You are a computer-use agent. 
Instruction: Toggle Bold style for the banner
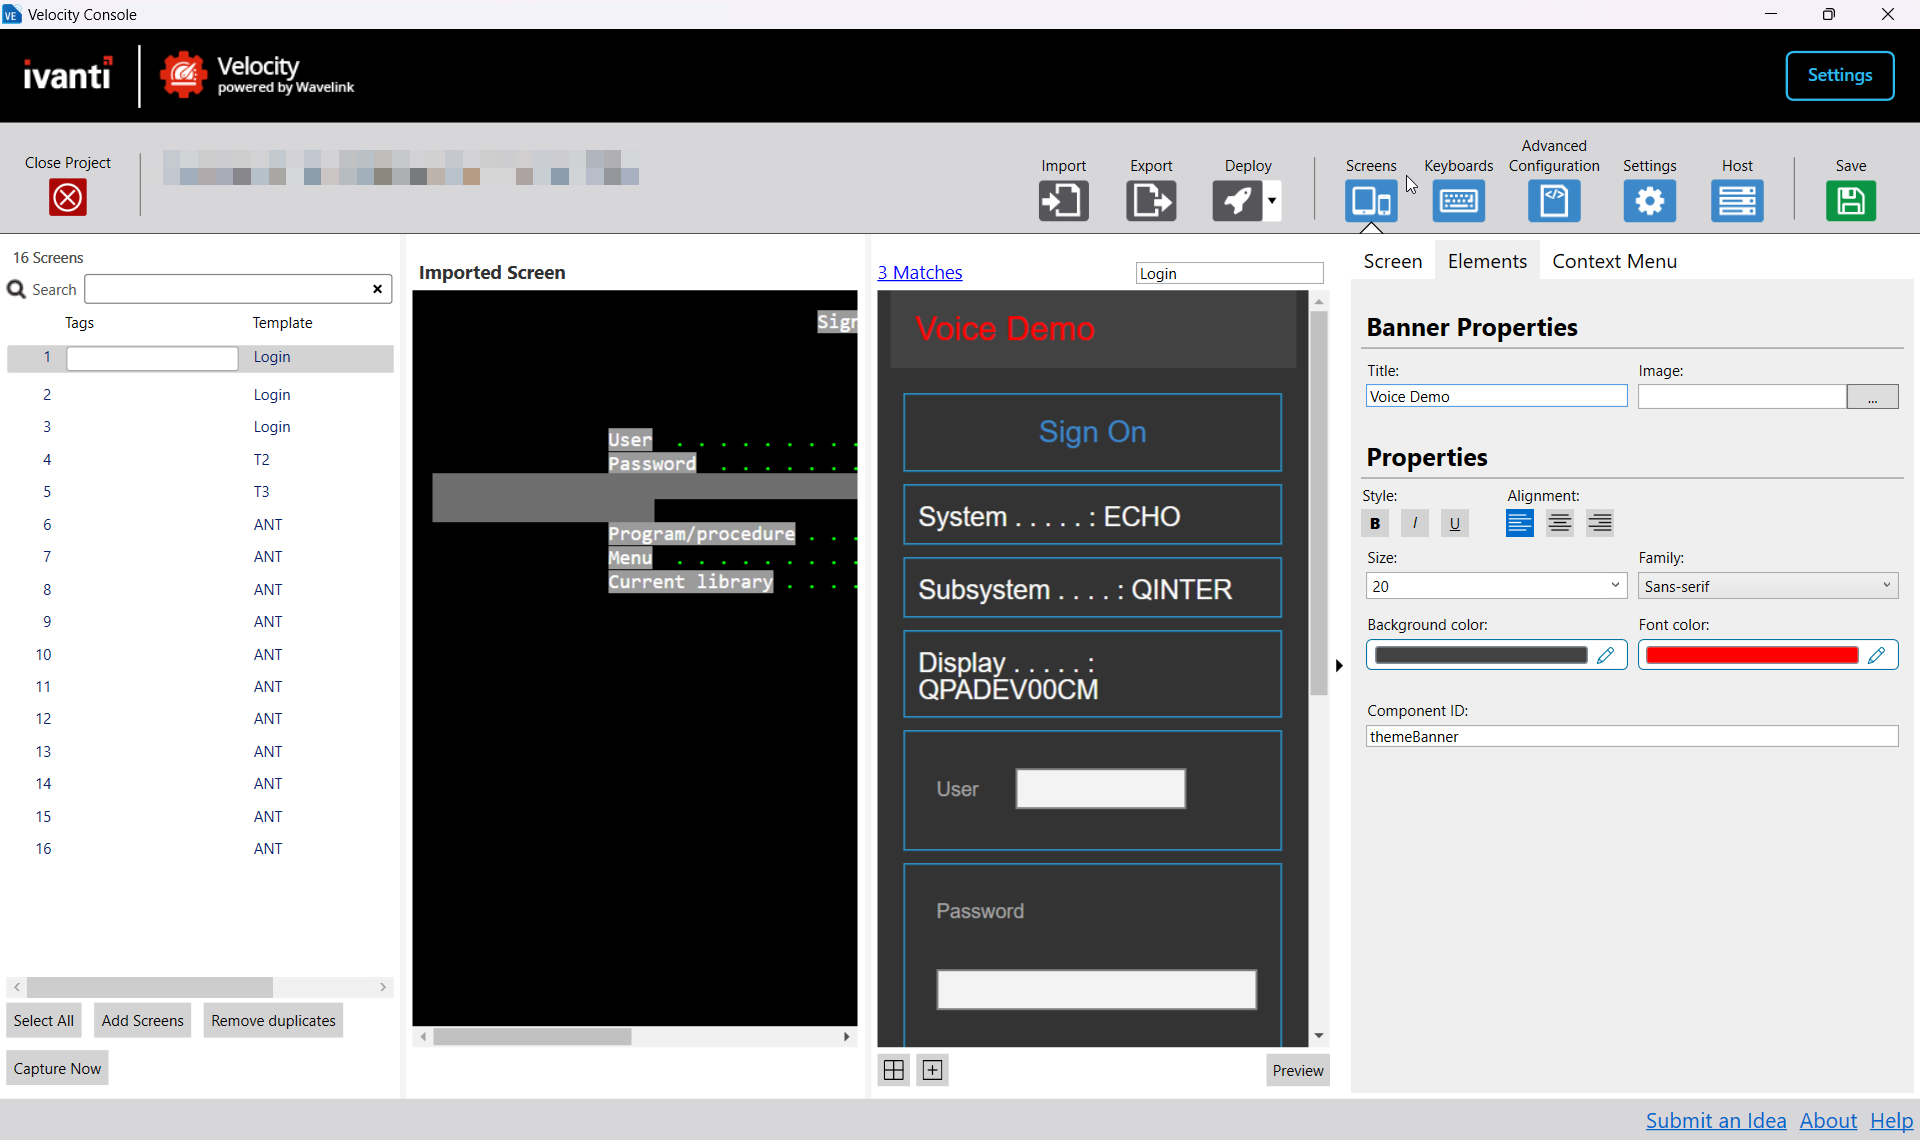coord(1375,523)
